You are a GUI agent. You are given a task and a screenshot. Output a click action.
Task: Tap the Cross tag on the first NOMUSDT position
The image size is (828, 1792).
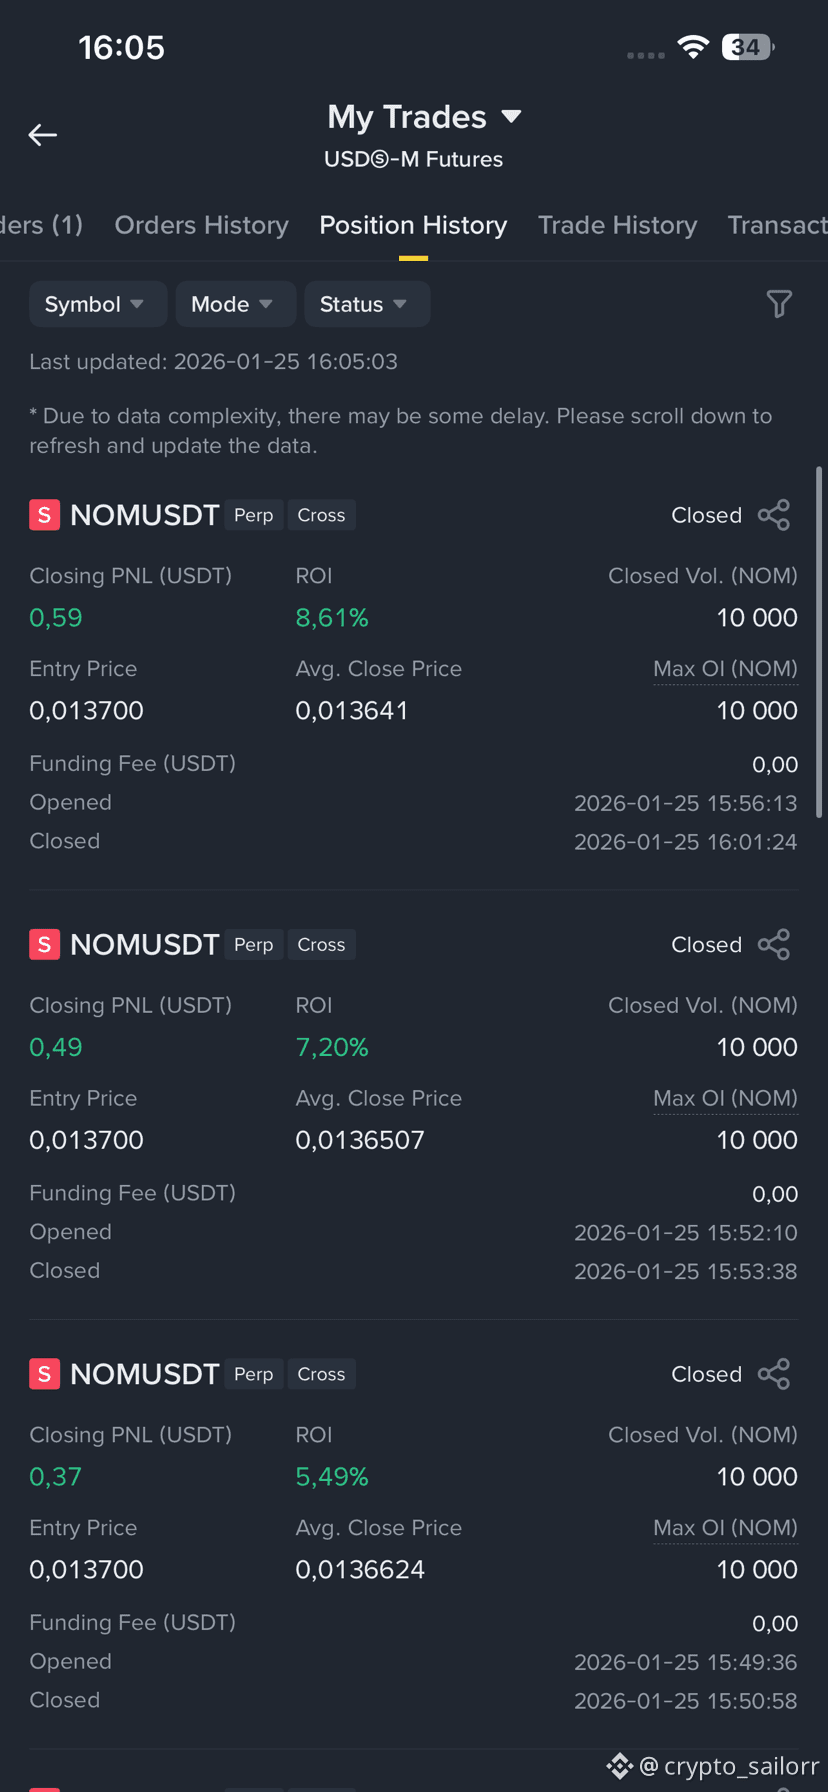[321, 515]
